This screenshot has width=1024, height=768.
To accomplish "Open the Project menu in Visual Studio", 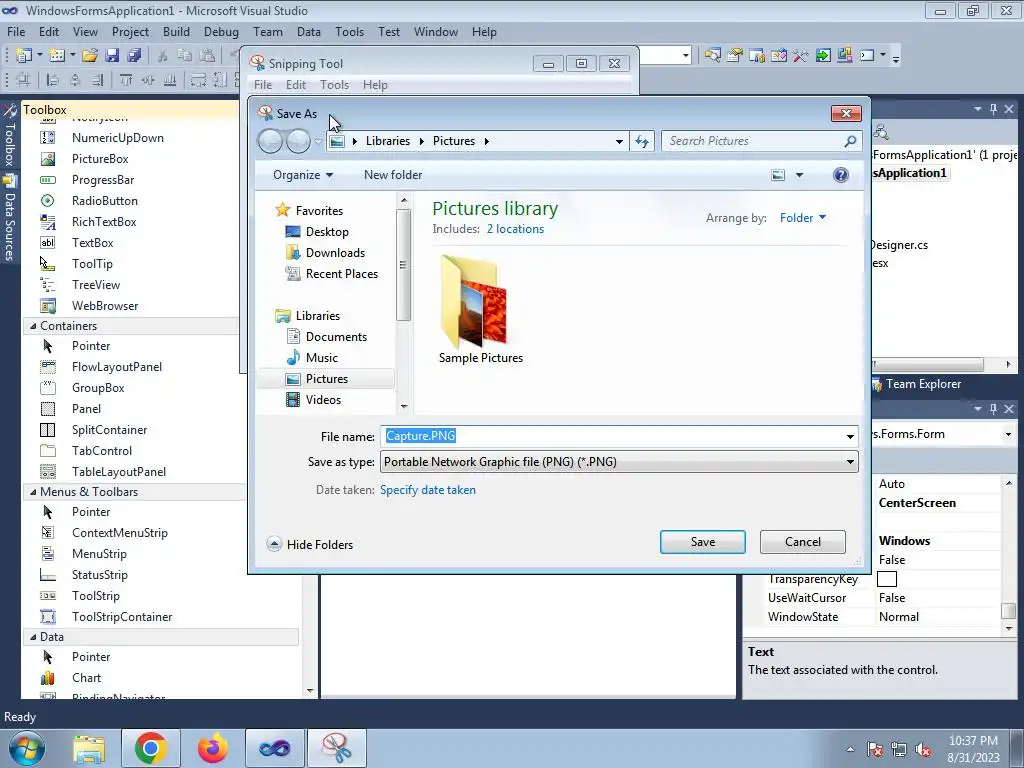I will (130, 32).
